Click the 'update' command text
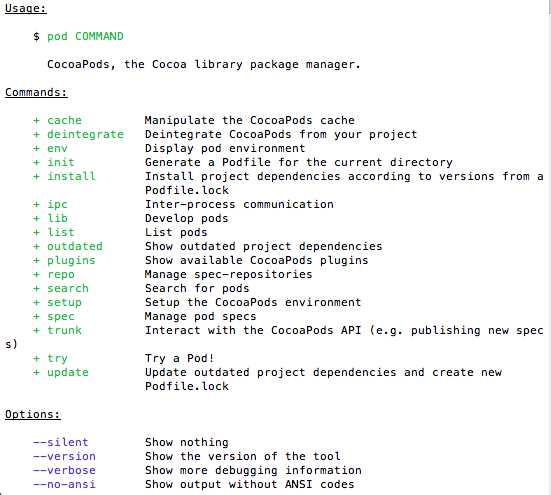Viewport: 551px width, 495px height. pyautogui.click(x=68, y=372)
